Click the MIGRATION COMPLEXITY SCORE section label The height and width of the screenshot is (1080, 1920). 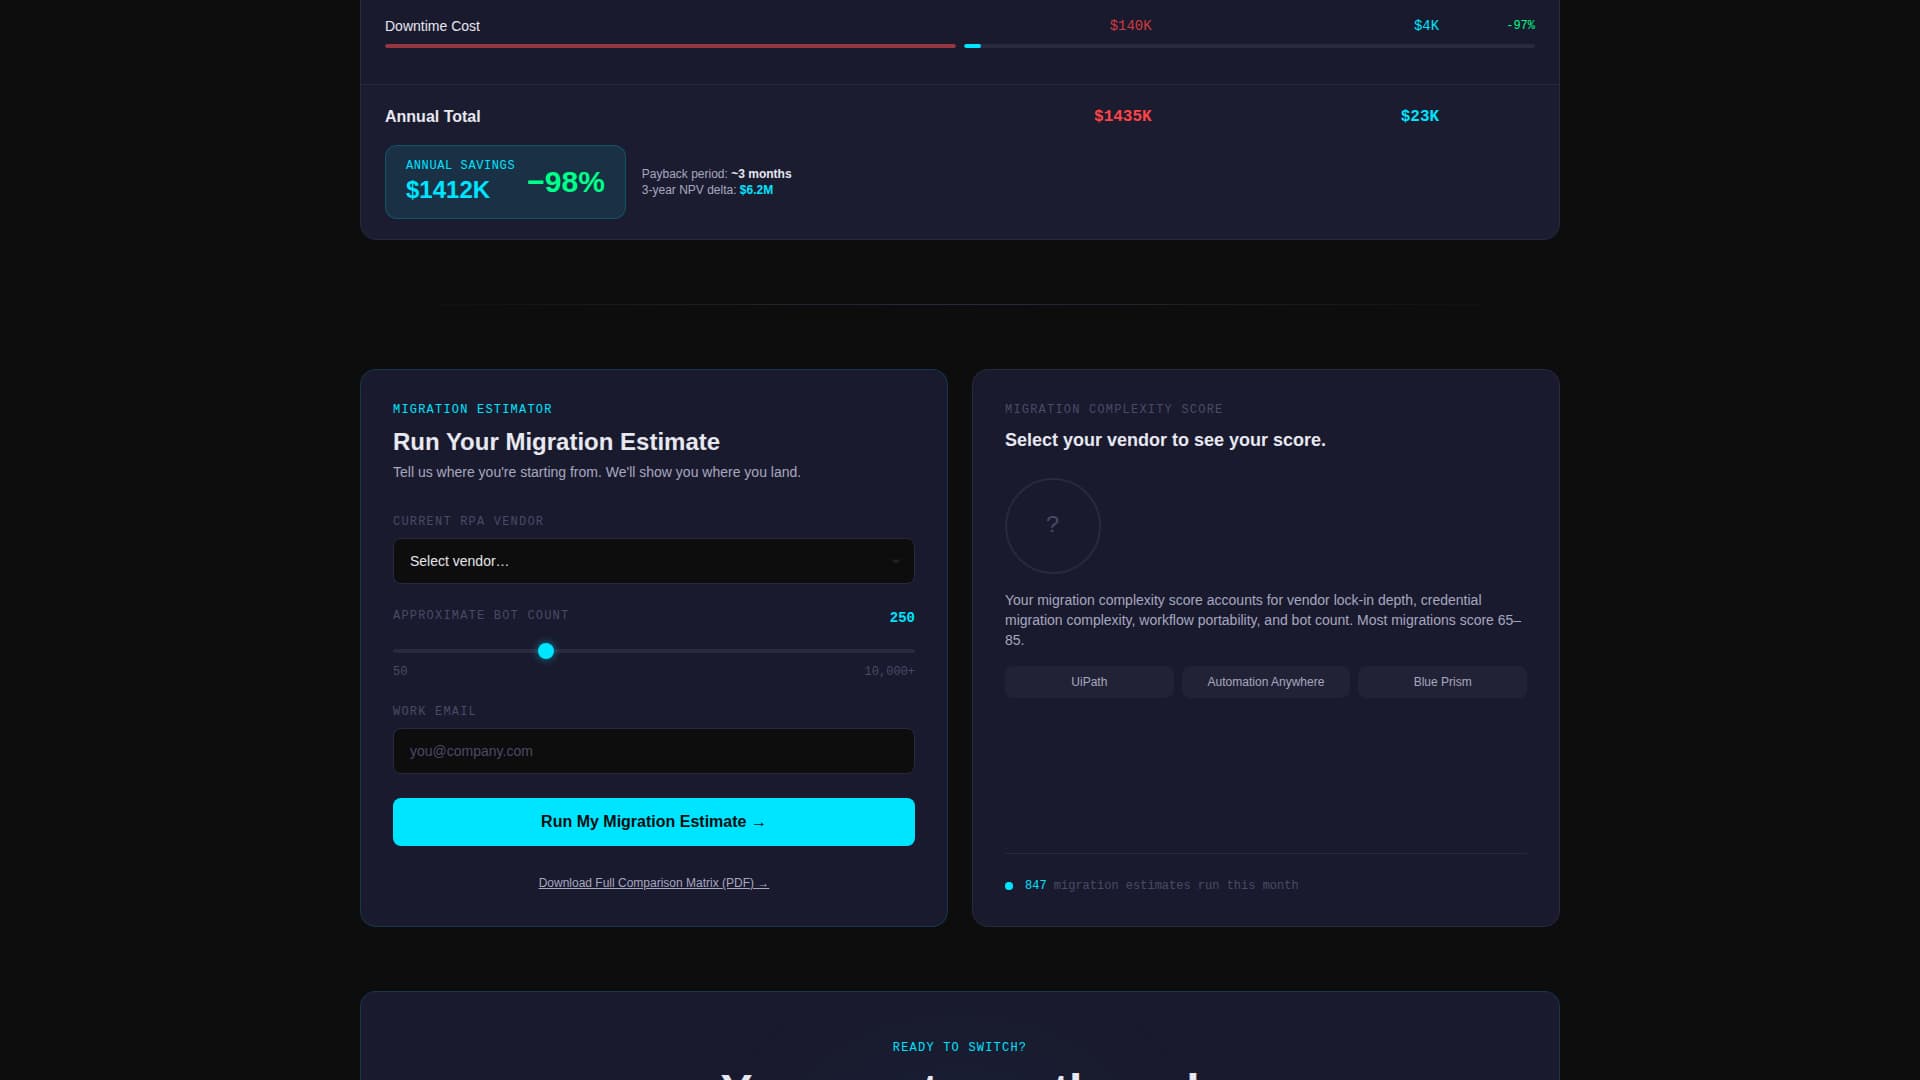point(1113,408)
